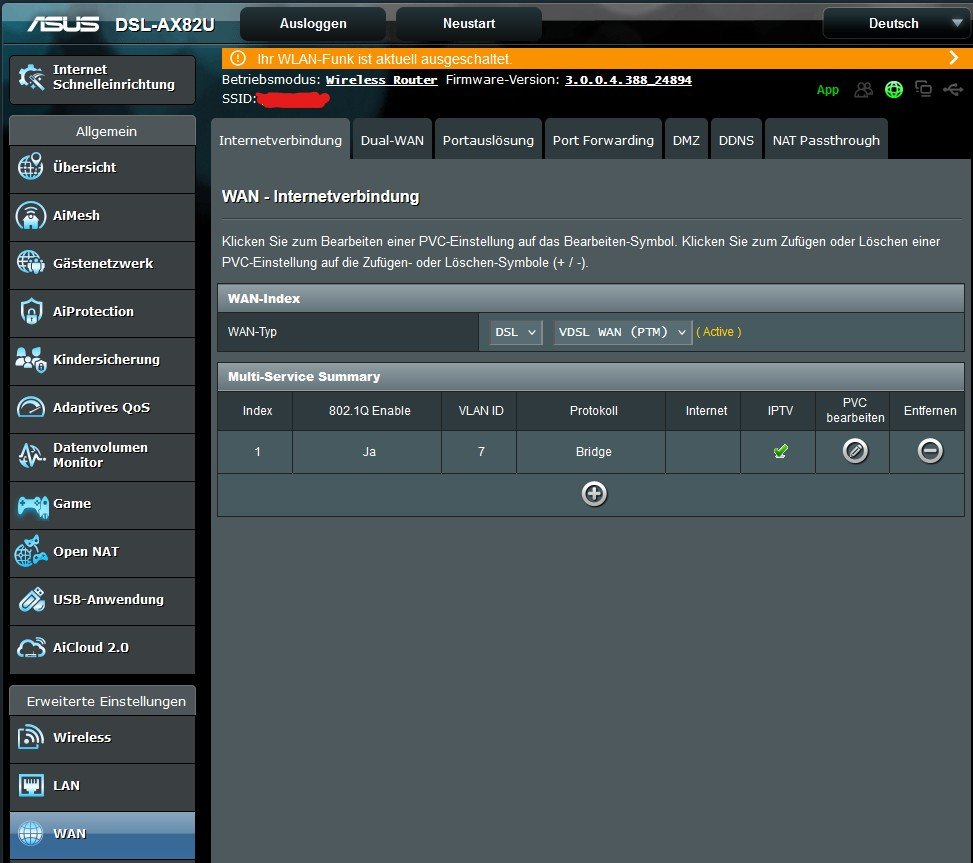Viewport: 973px width, 863px height.
Task: Click the USB-Anwendung menu label
Action: tap(109, 599)
